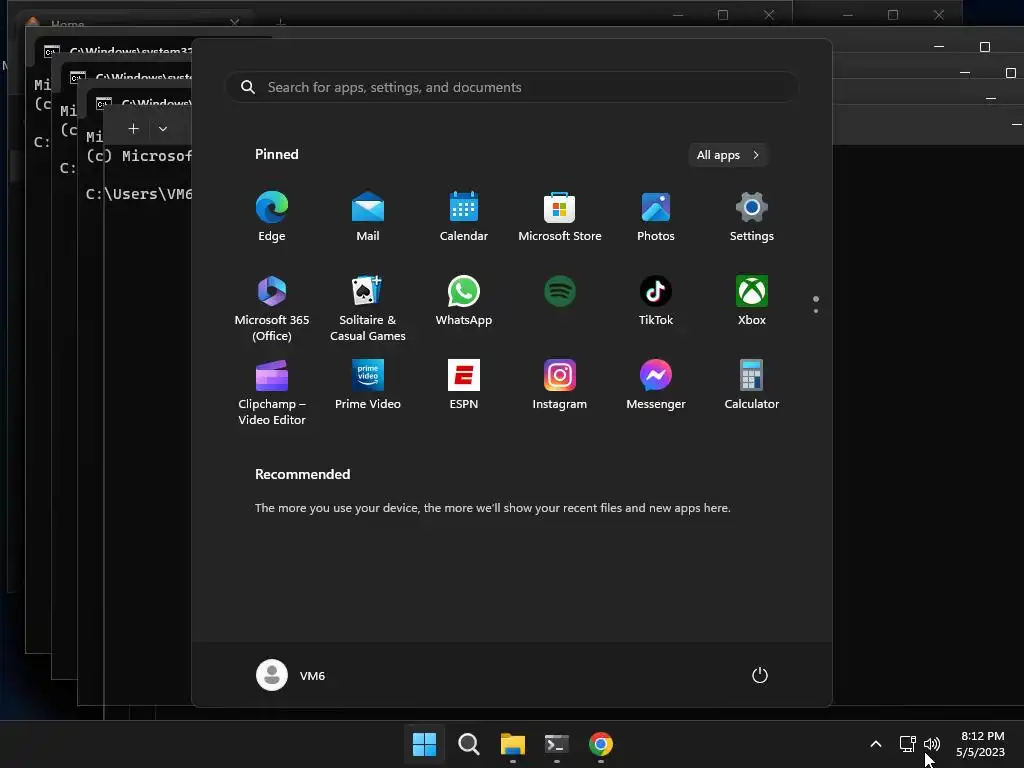The image size is (1024, 768).
Task: Open the Instagram app
Action: point(560,385)
